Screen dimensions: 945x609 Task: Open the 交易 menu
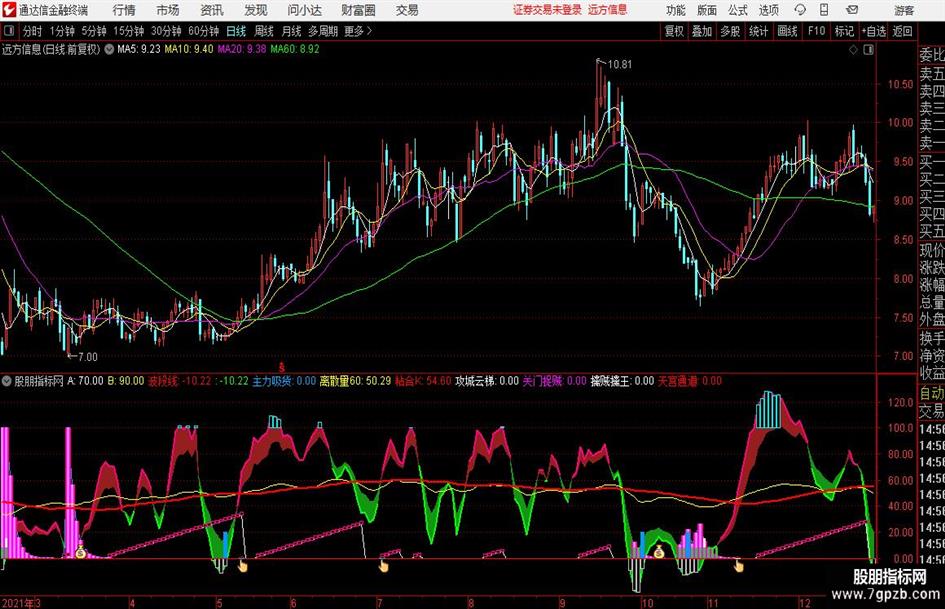pyautogui.click(x=407, y=10)
